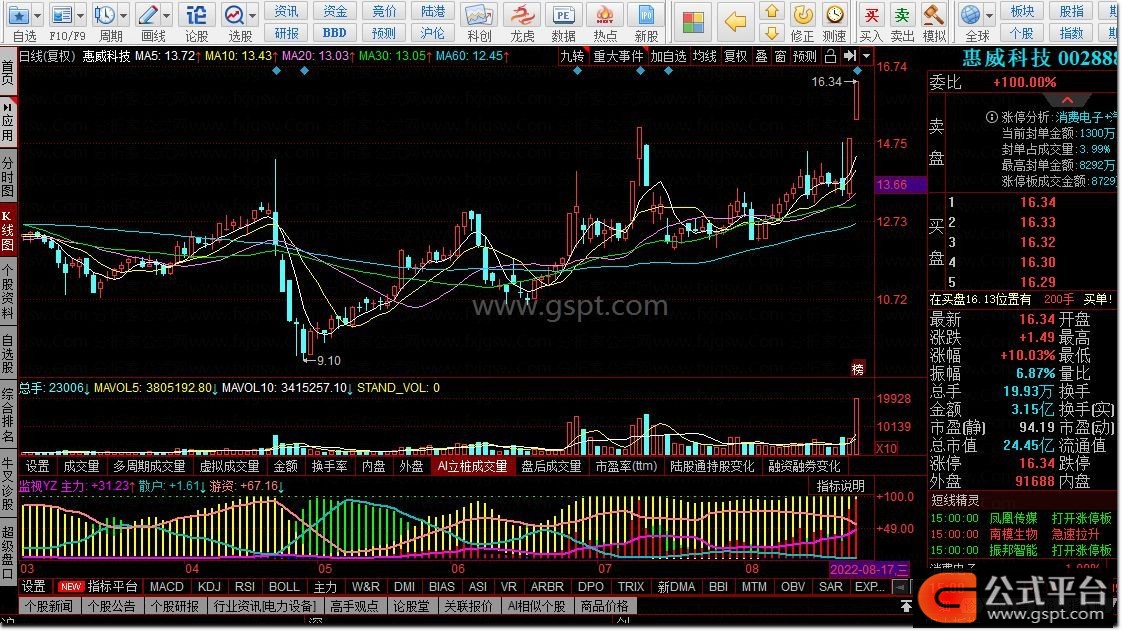Open the 科创 board icon
The width and height of the screenshot is (1123, 631).
click(x=478, y=15)
